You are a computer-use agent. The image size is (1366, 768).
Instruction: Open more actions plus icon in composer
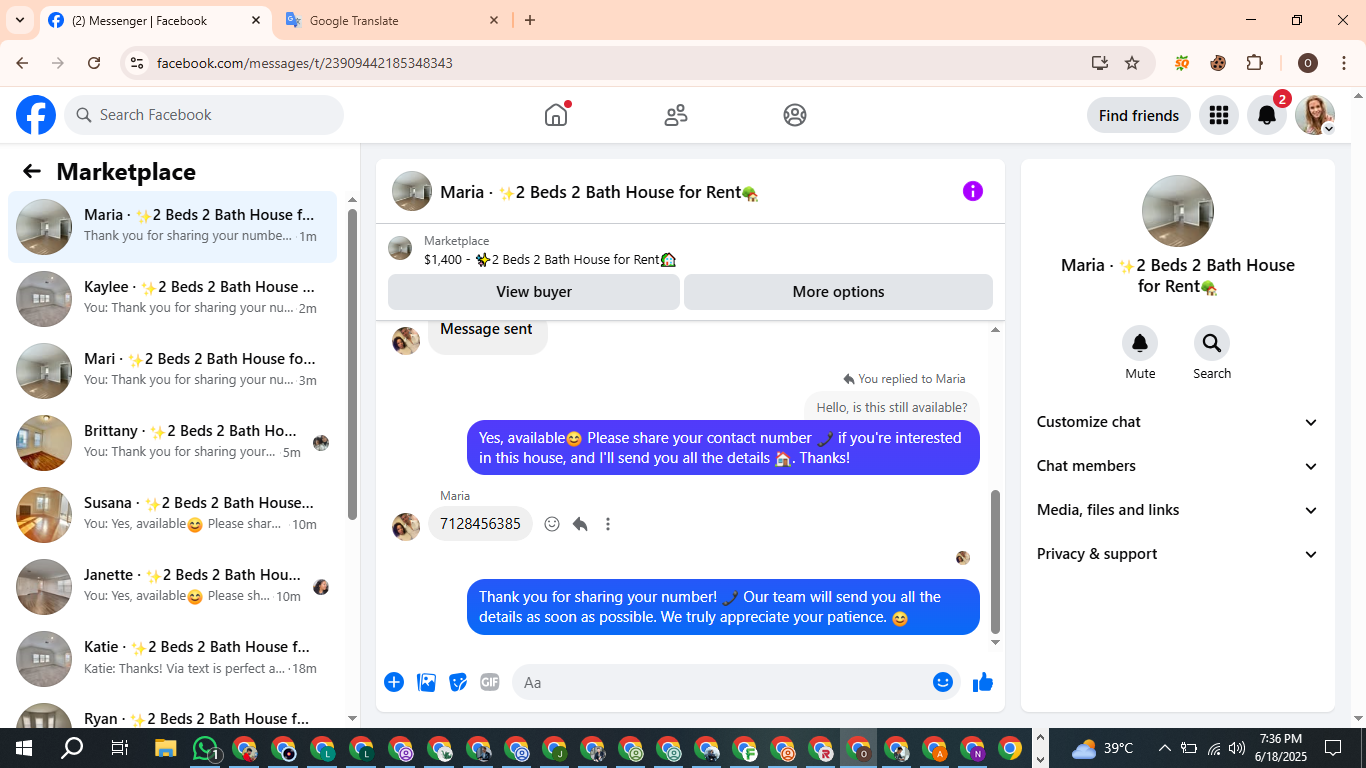point(394,682)
